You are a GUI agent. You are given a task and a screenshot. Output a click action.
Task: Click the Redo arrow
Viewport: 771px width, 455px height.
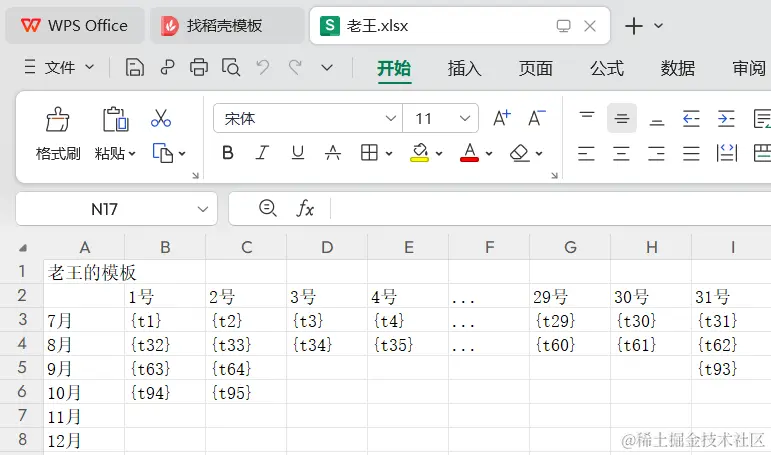point(295,67)
